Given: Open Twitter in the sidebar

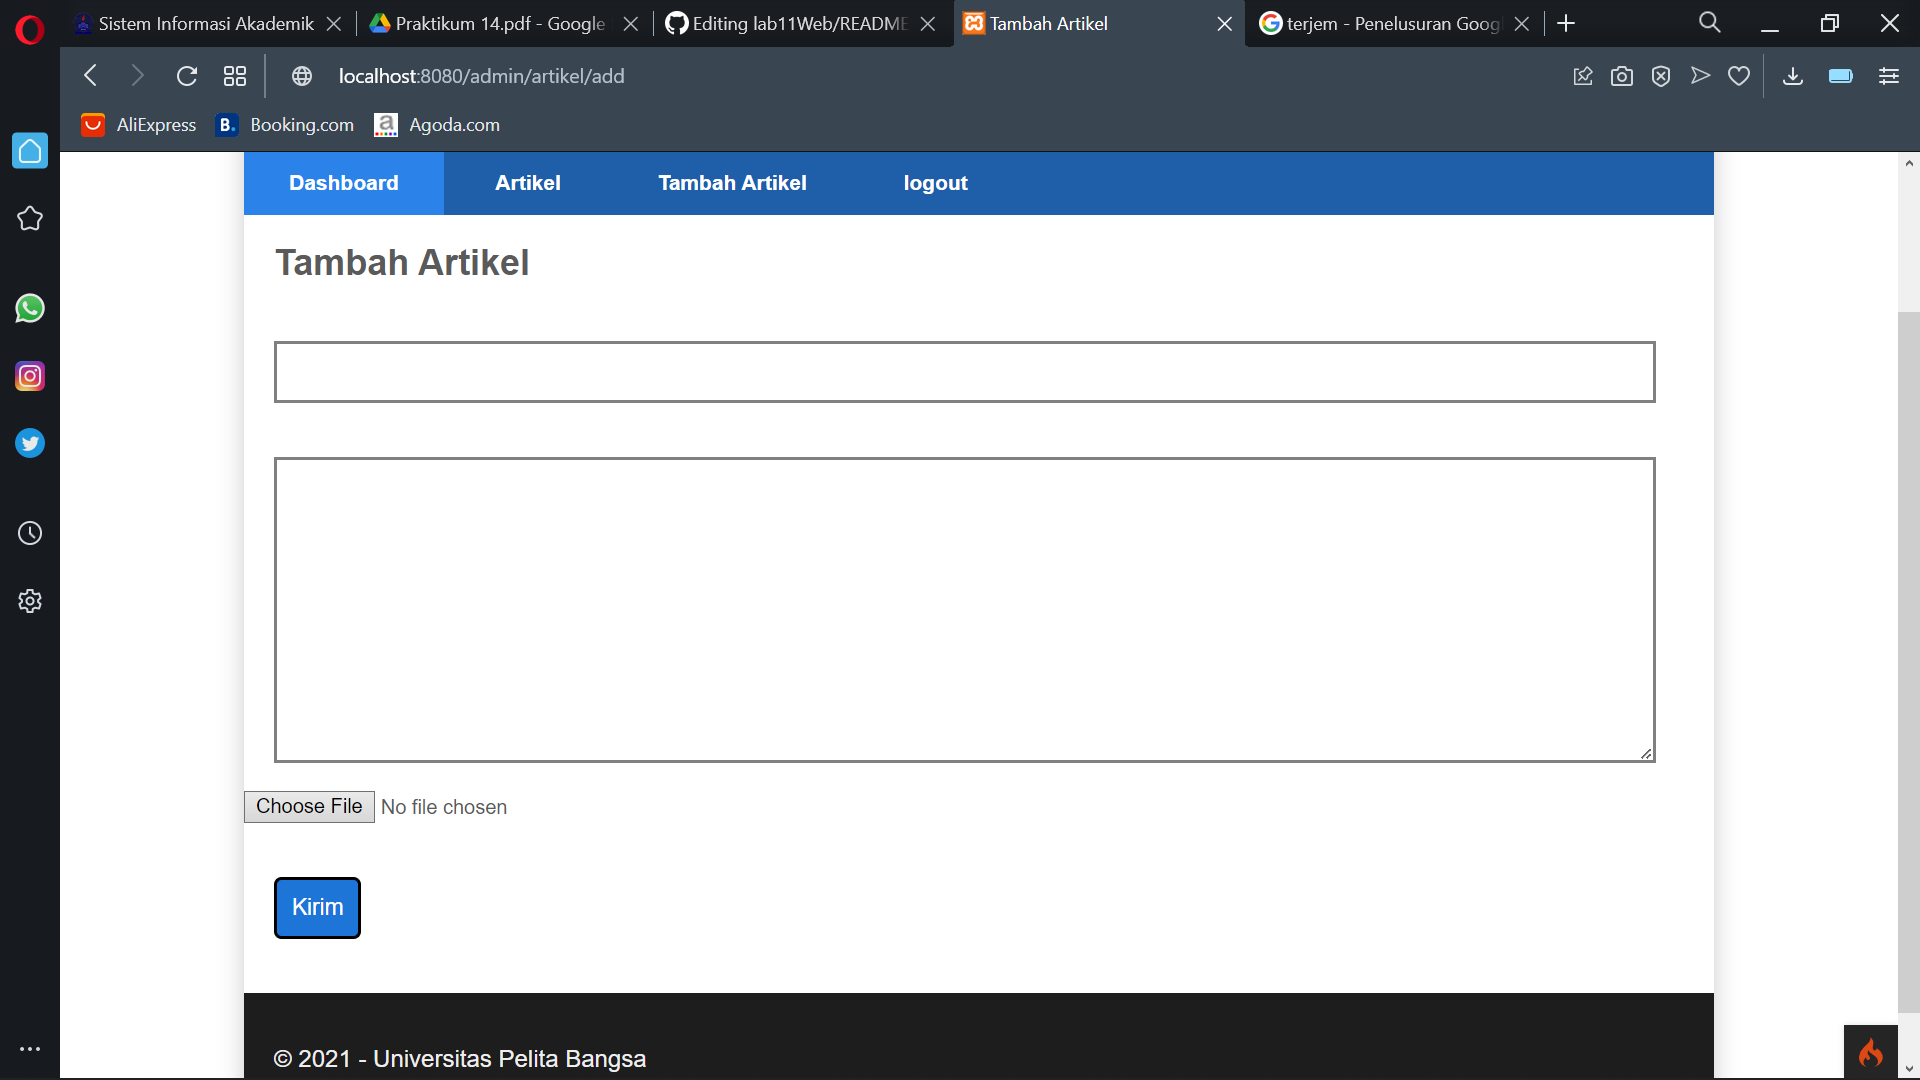Looking at the screenshot, I should point(30,443).
